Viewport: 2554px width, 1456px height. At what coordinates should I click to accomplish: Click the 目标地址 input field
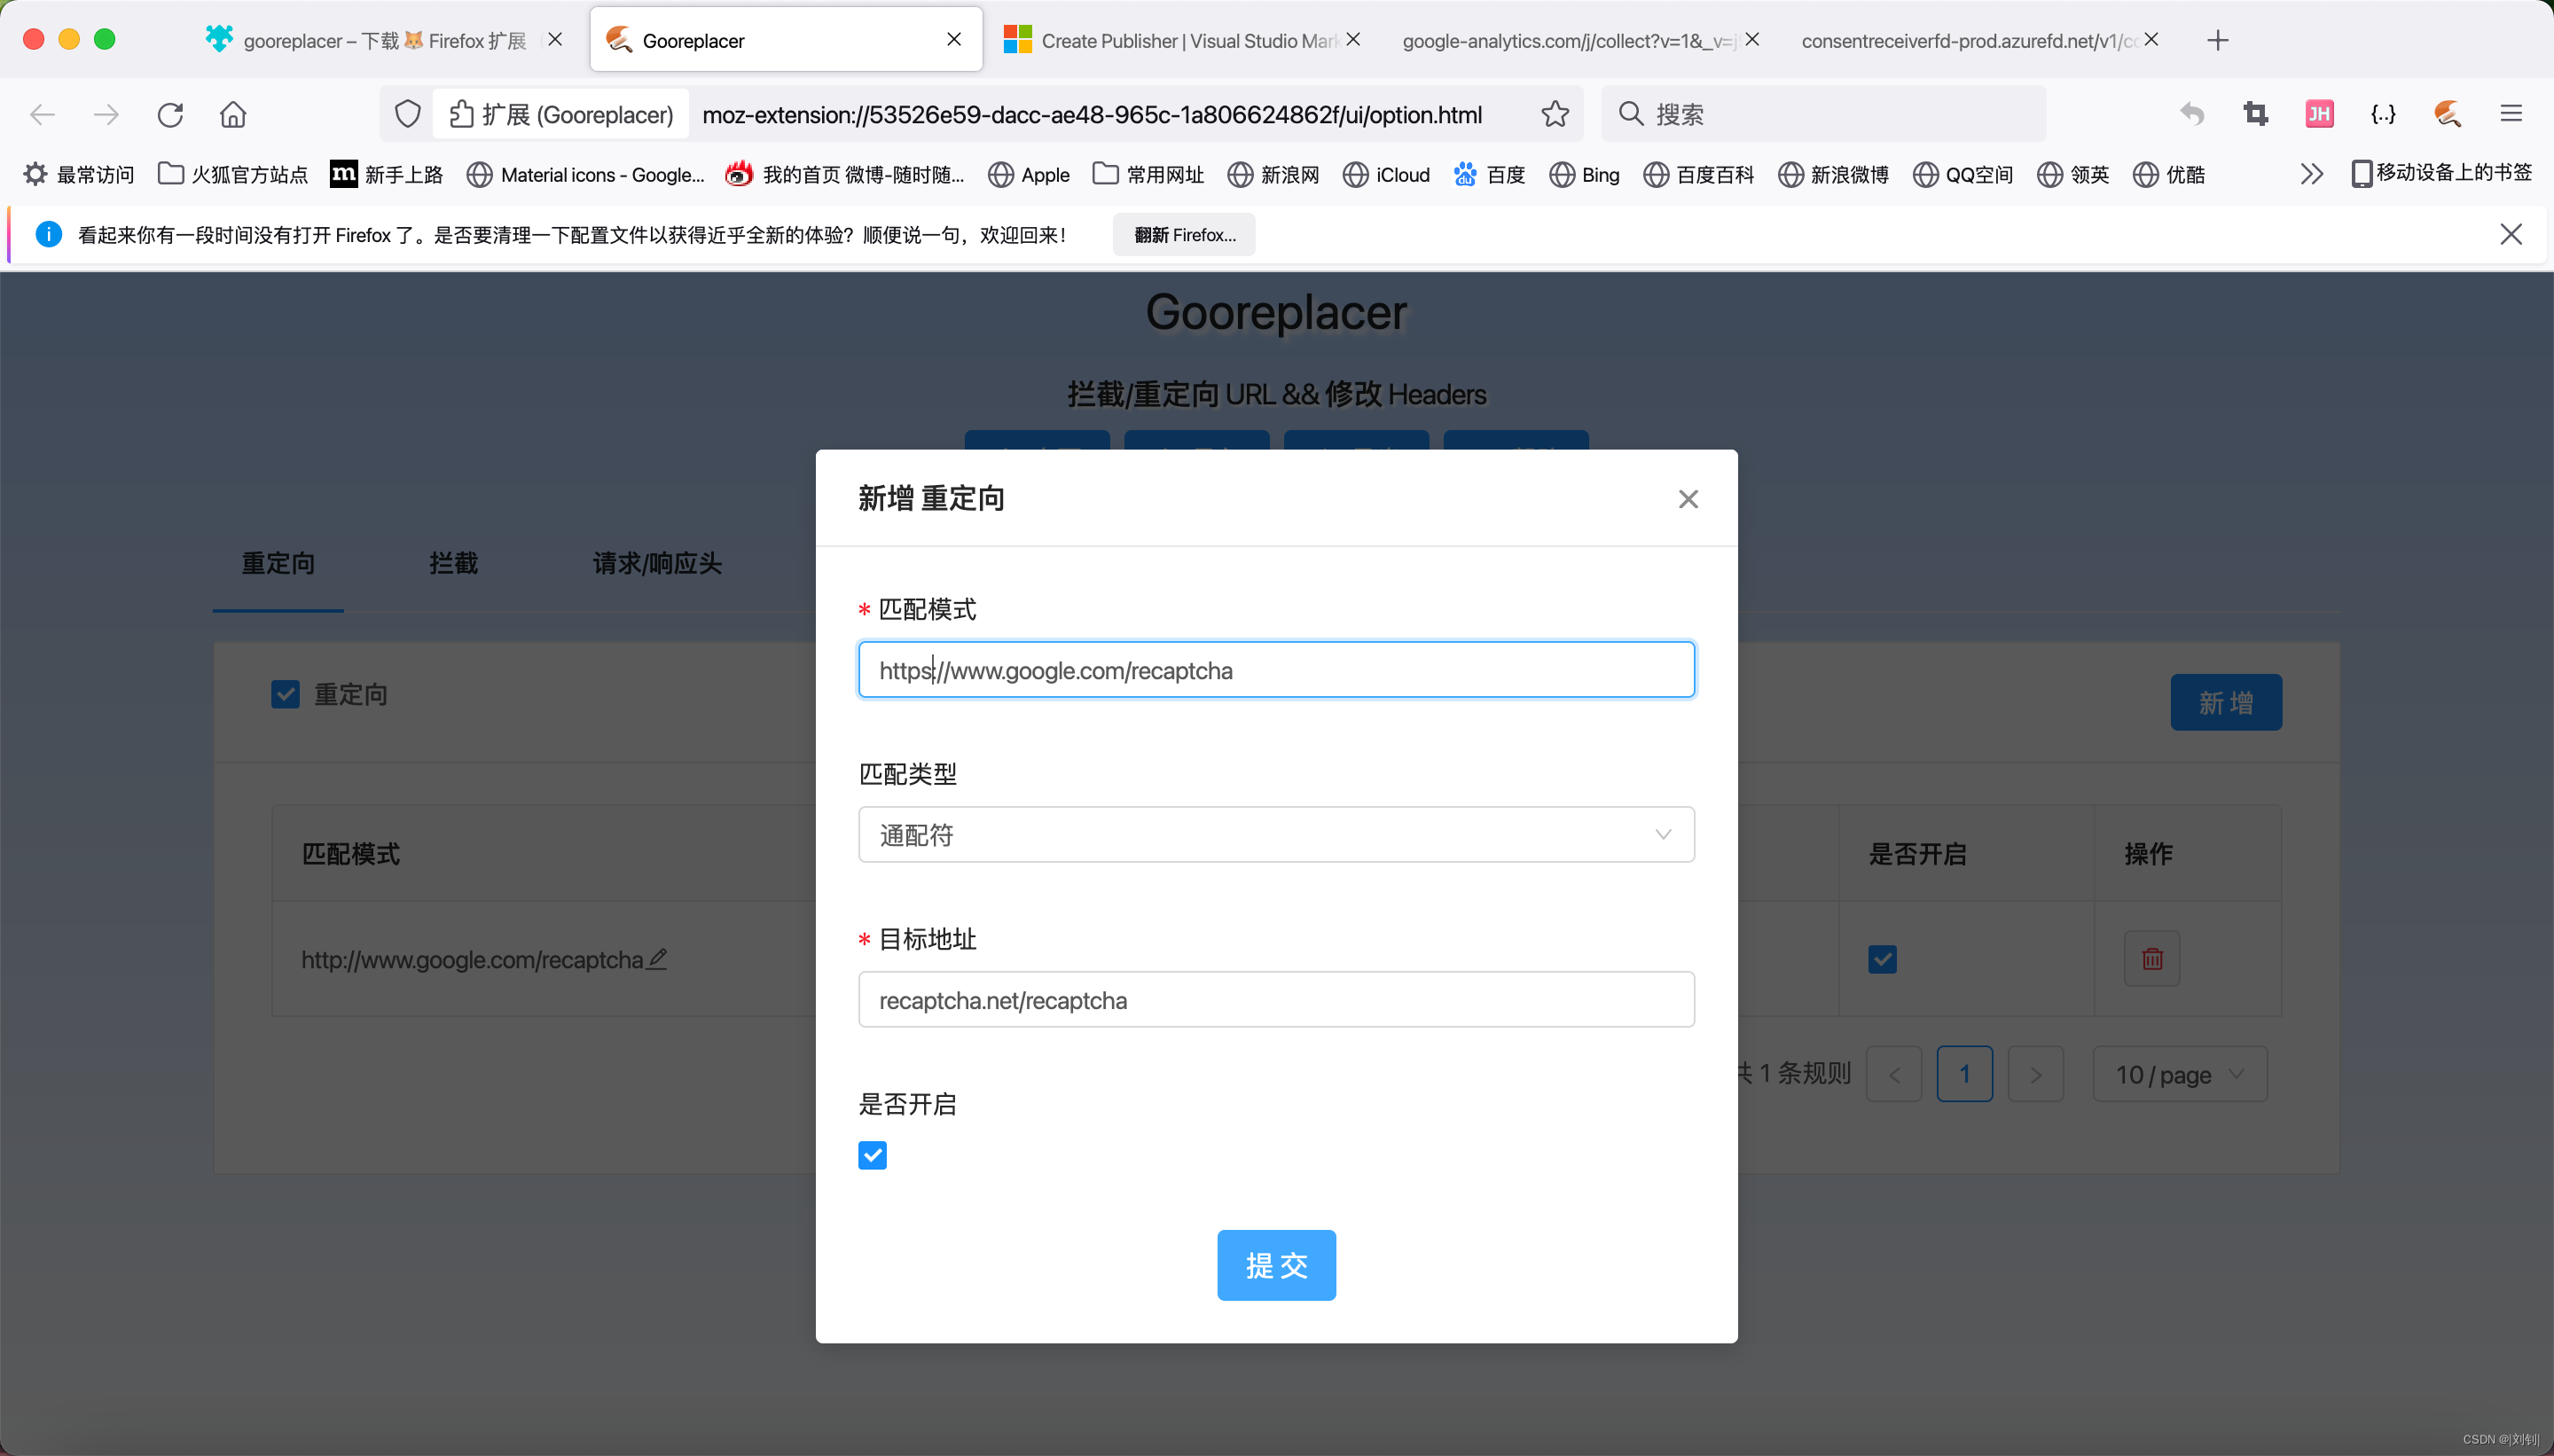click(1276, 1000)
